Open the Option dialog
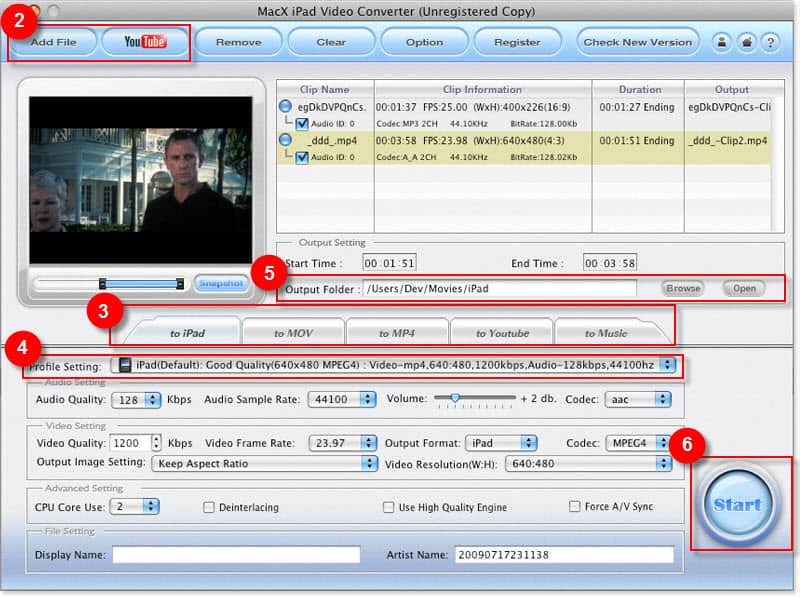 [424, 42]
